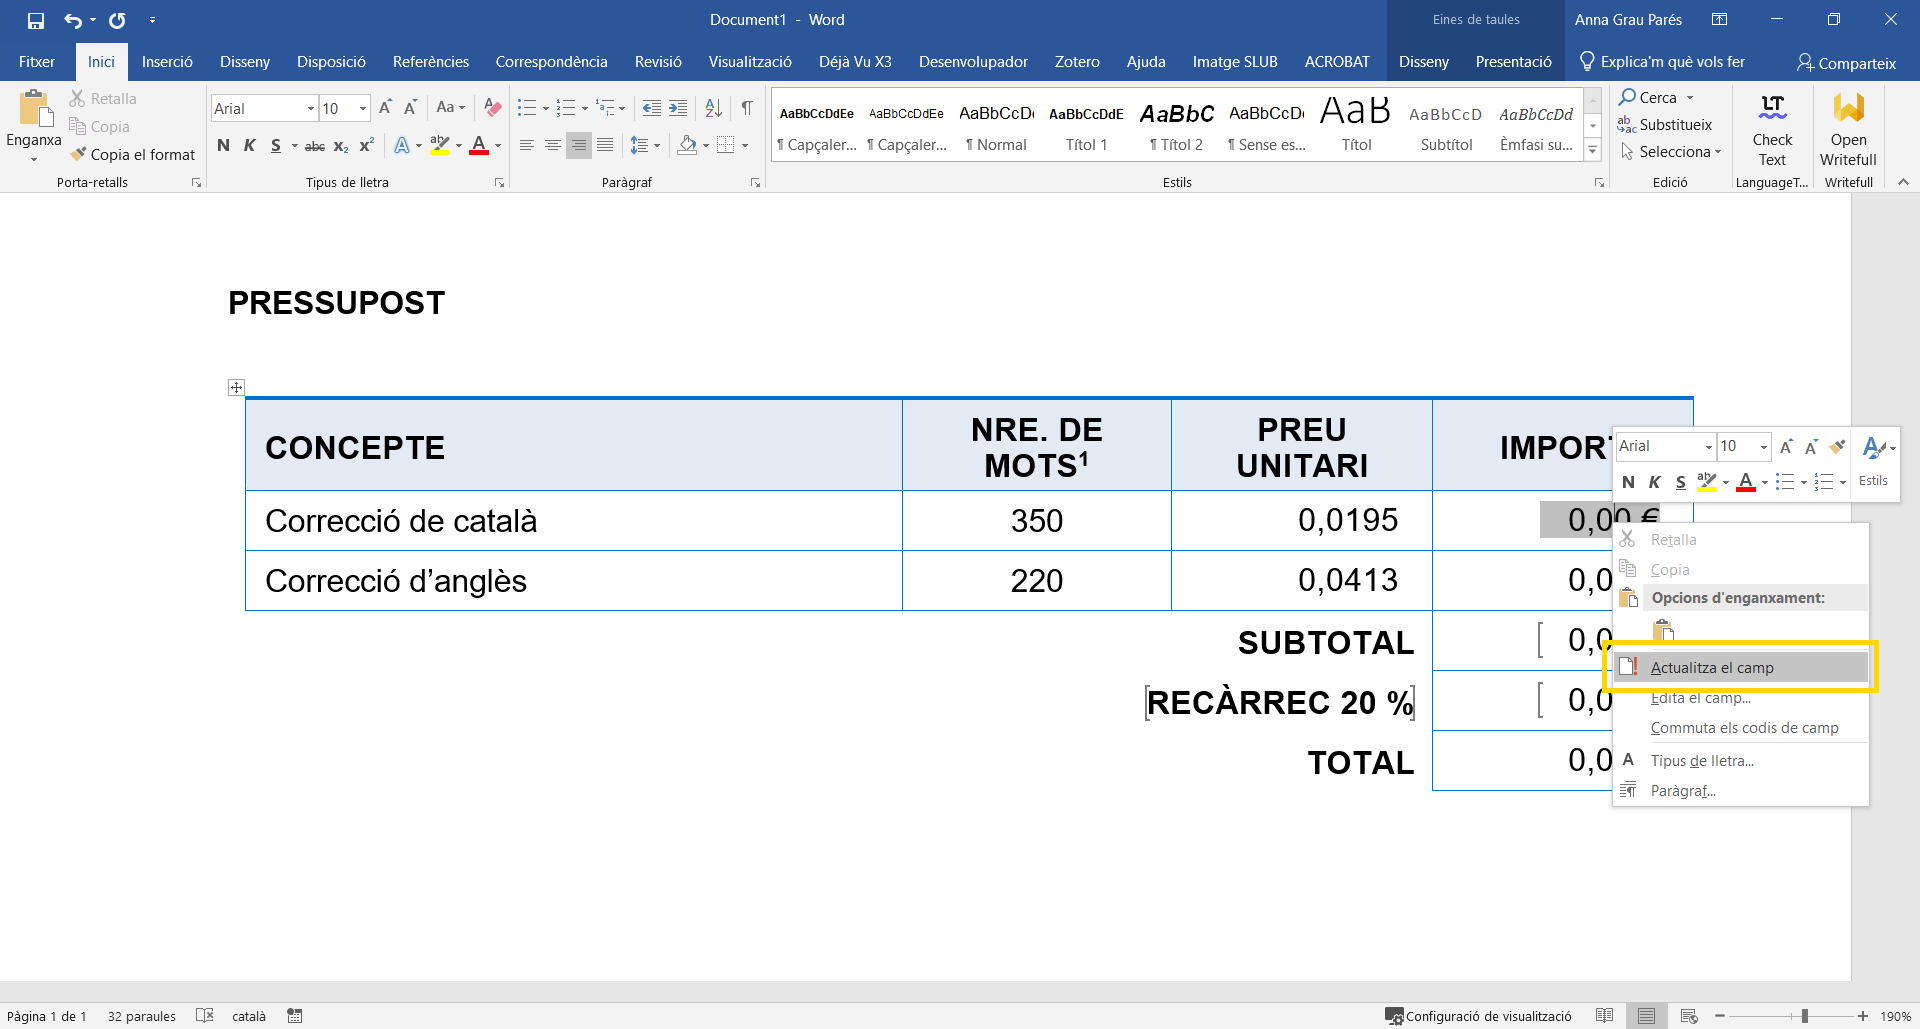The width and height of the screenshot is (1920, 1029).
Task: Open LanguageTool Check Text
Action: pyautogui.click(x=1771, y=130)
